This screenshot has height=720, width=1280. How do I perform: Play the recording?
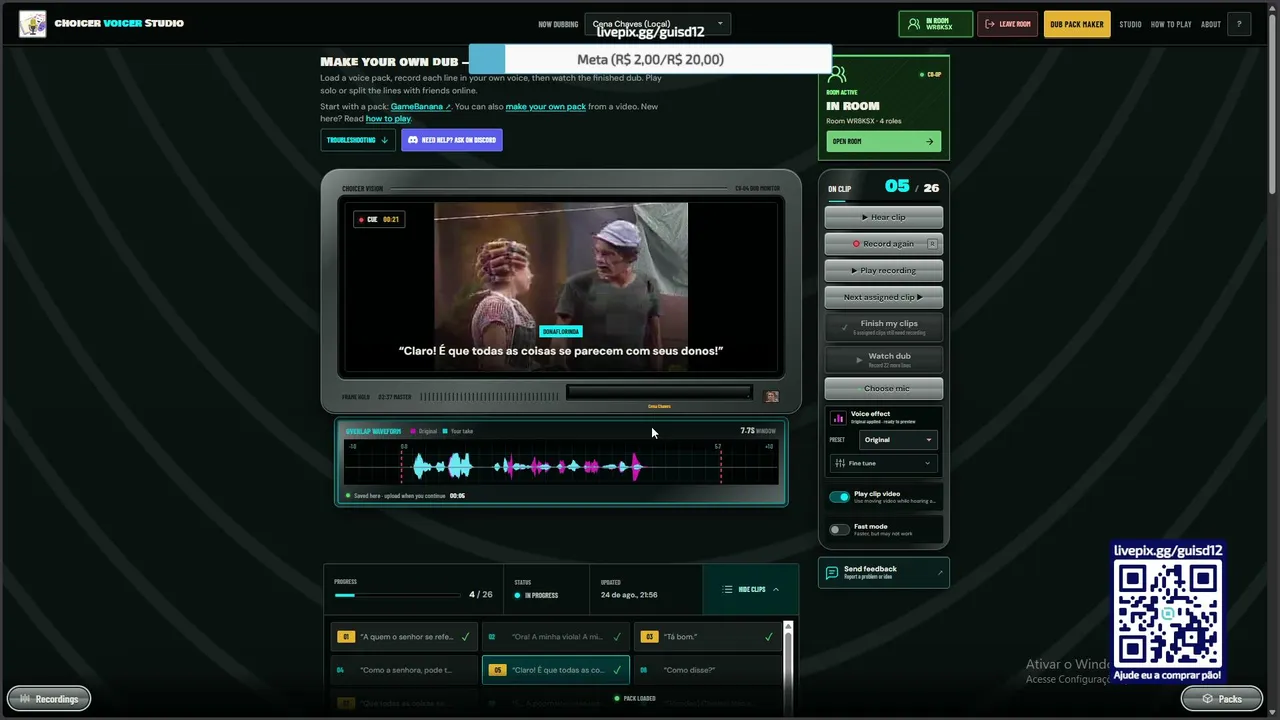point(884,271)
